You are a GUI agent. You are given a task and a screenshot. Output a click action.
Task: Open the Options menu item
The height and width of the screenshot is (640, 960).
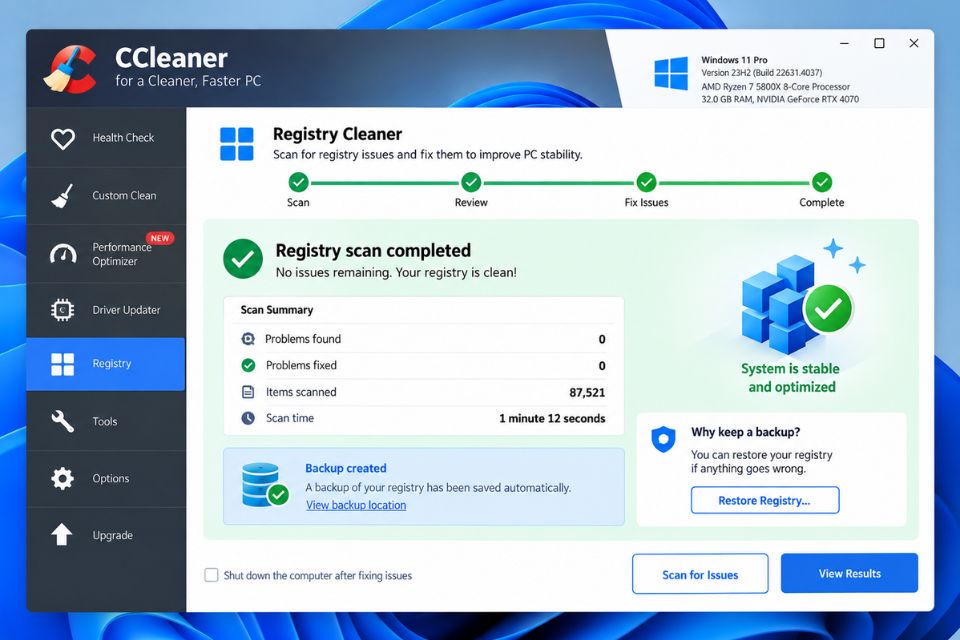[x=105, y=478]
